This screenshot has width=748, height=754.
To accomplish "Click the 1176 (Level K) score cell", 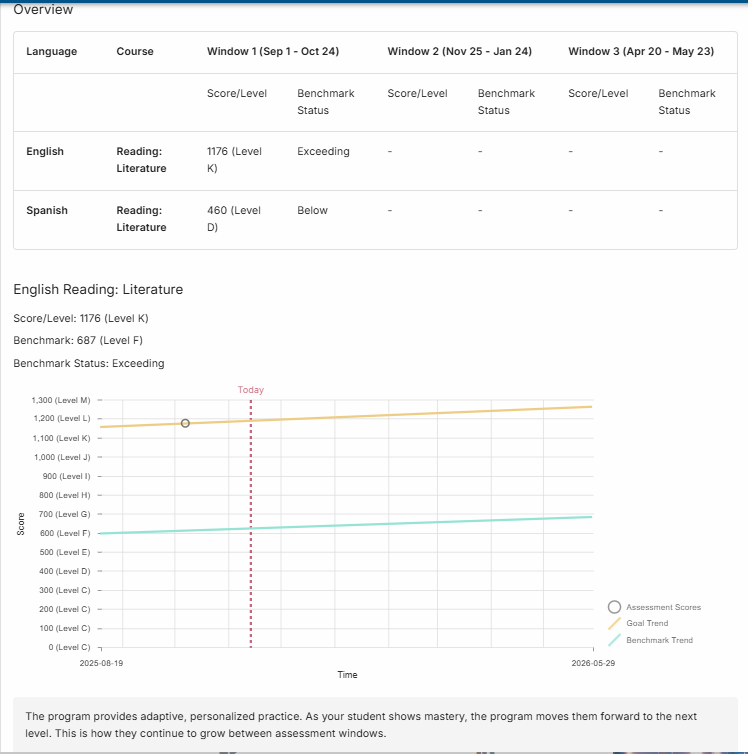I will [x=234, y=160].
